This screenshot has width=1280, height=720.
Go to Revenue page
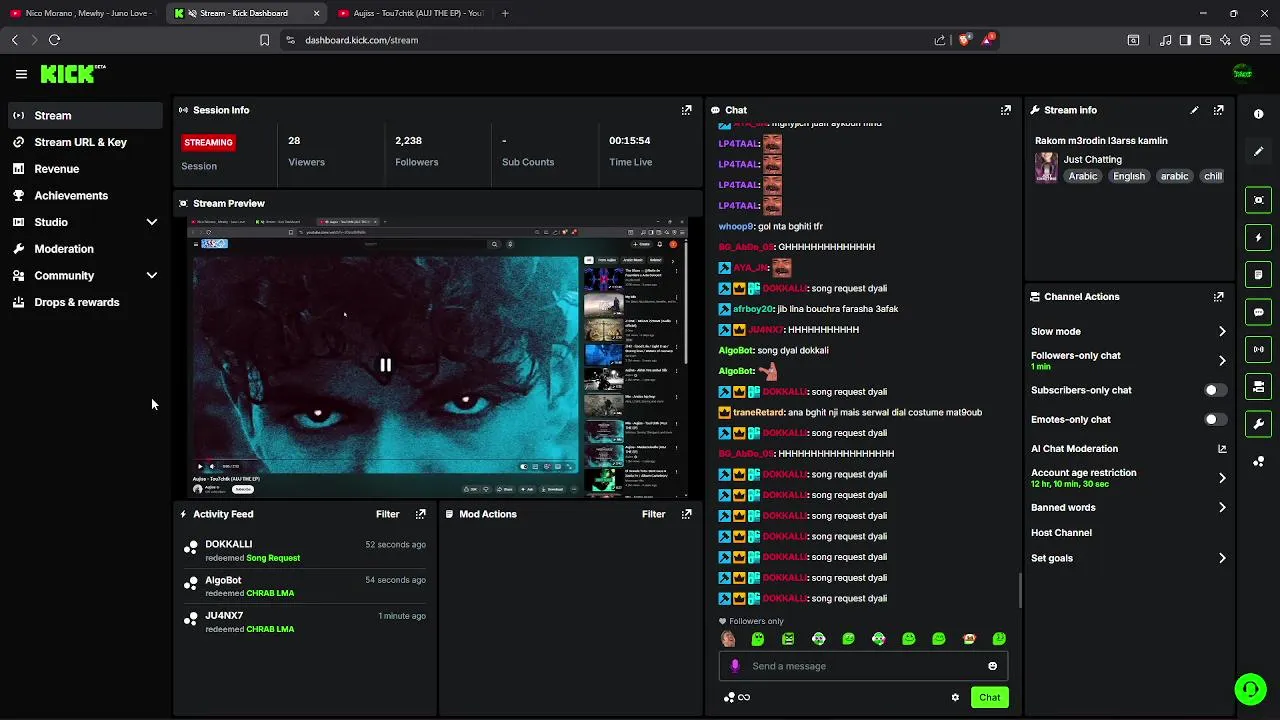click(x=84, y=169)
